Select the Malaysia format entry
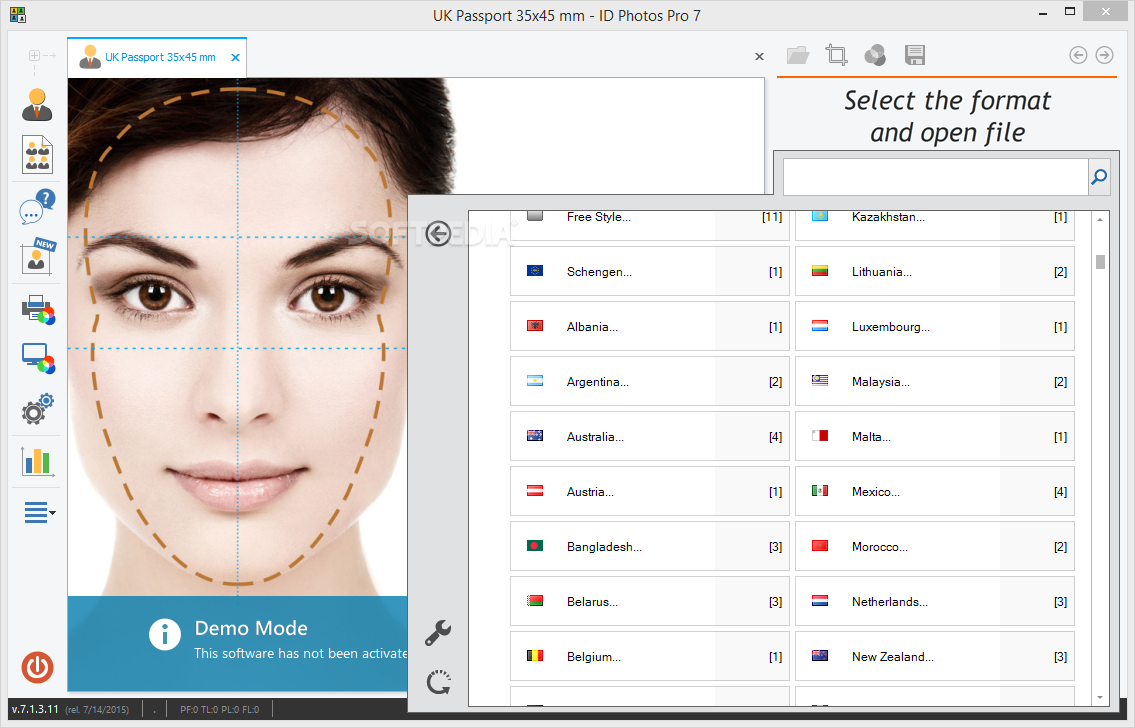Screen dimensions: 1135x728 934,381
